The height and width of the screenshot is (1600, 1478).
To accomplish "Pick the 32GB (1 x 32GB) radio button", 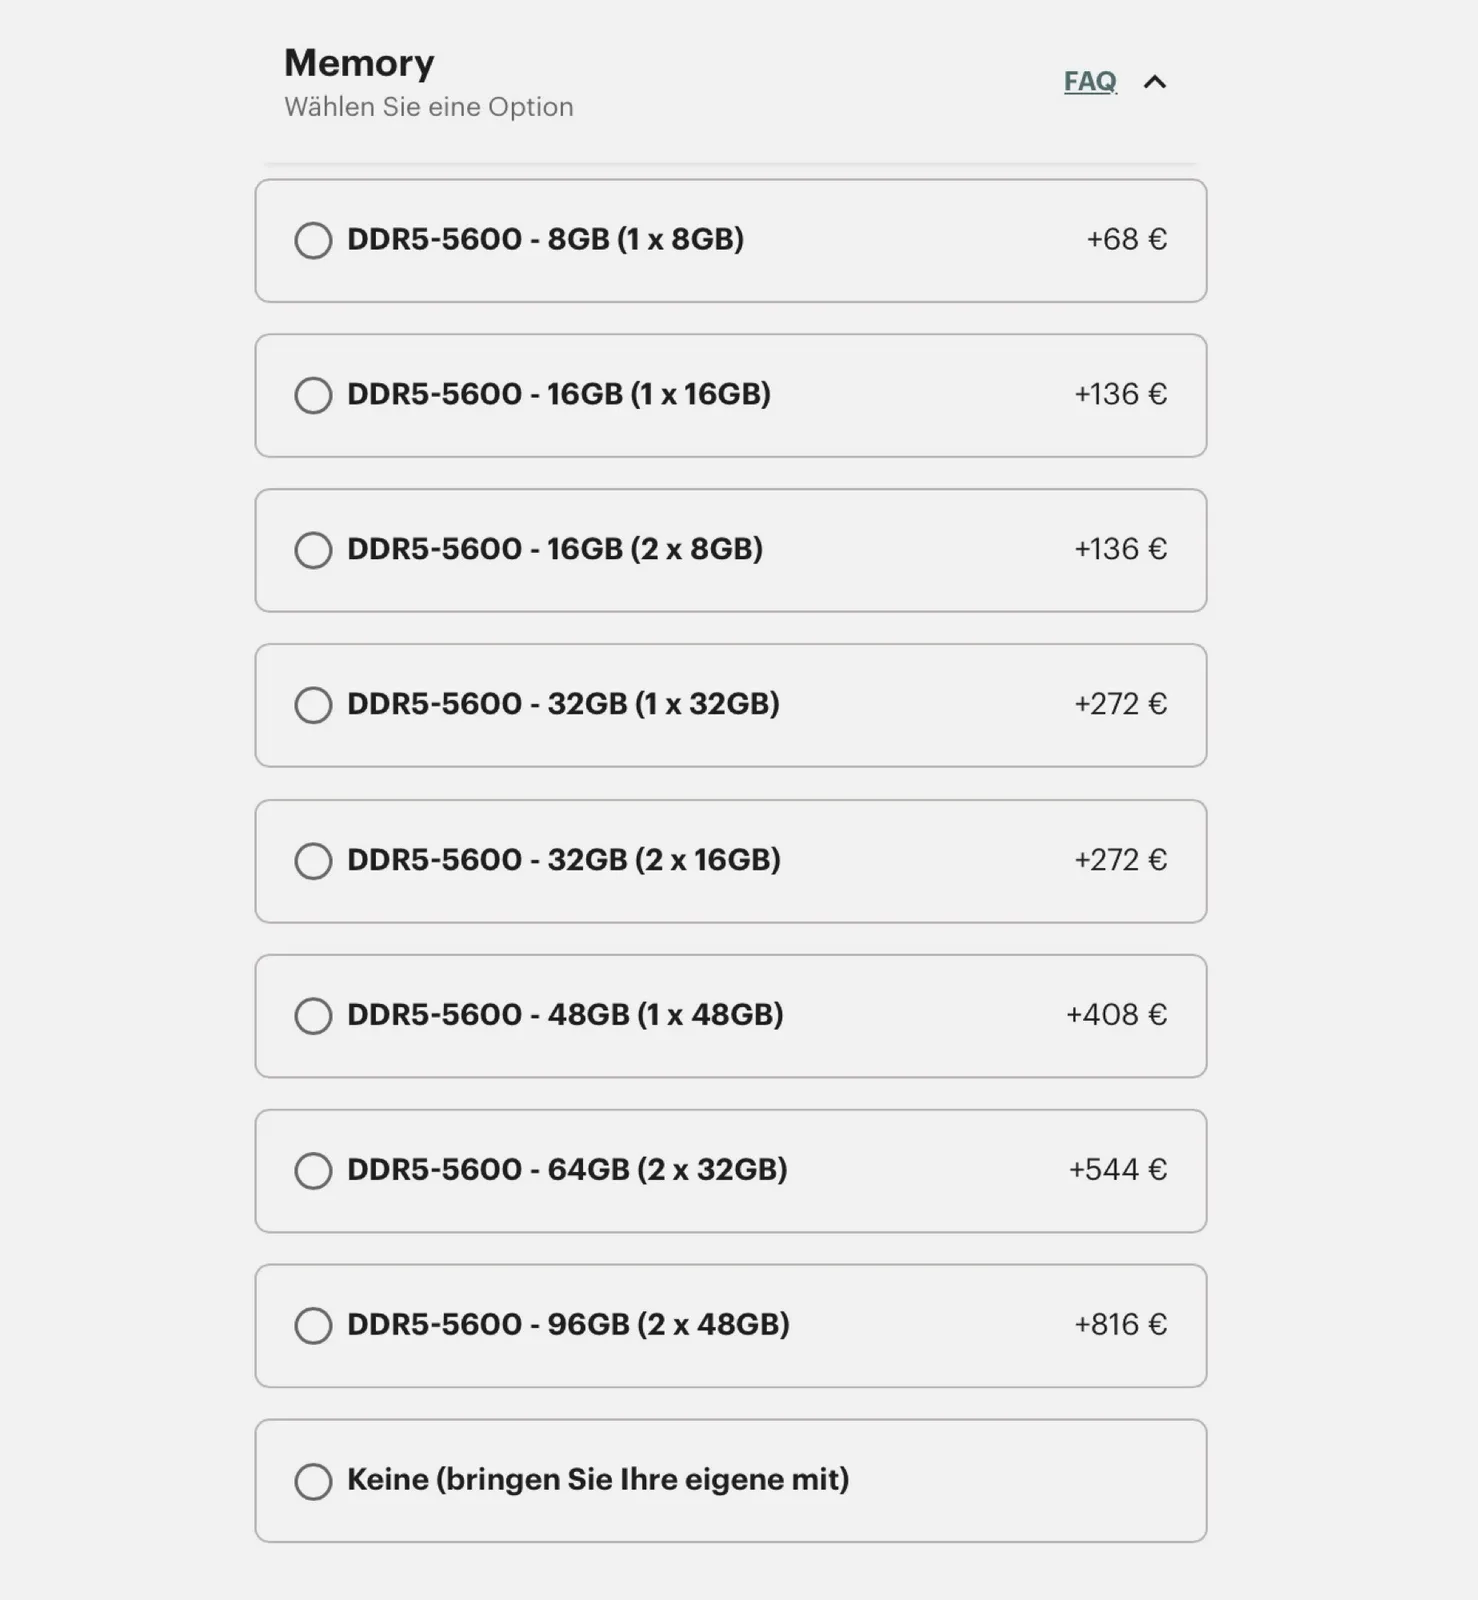I will click(313, 705).
